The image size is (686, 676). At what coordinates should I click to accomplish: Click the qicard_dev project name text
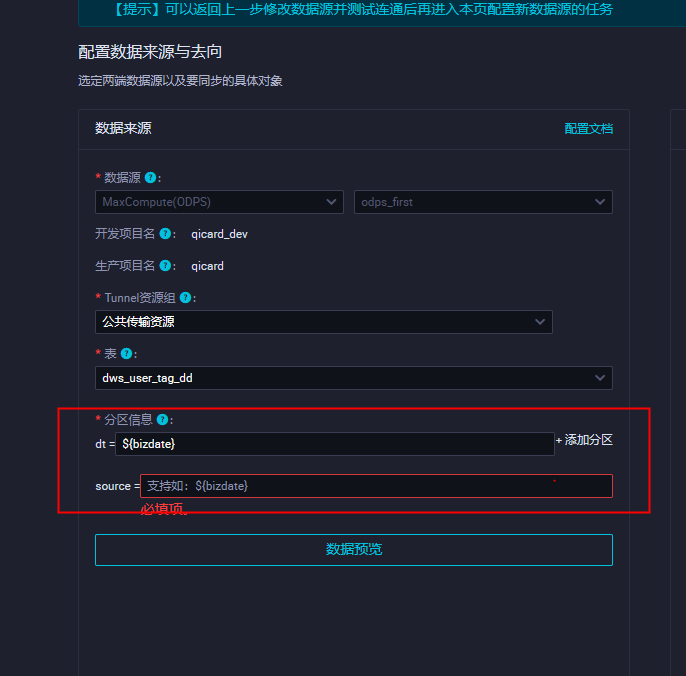pos(219,234)
